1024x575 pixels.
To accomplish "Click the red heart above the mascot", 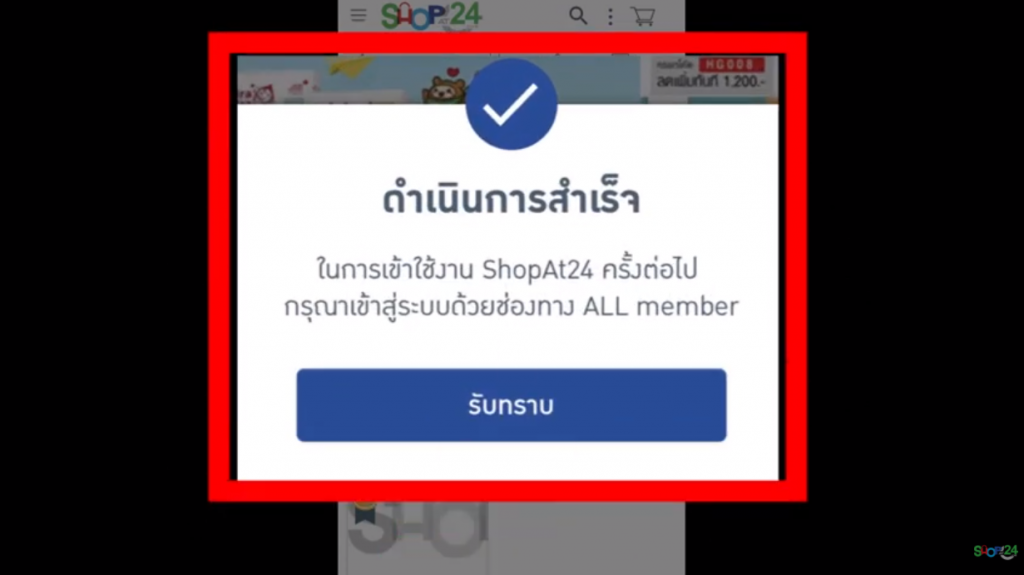I will (x=453, y=72).
